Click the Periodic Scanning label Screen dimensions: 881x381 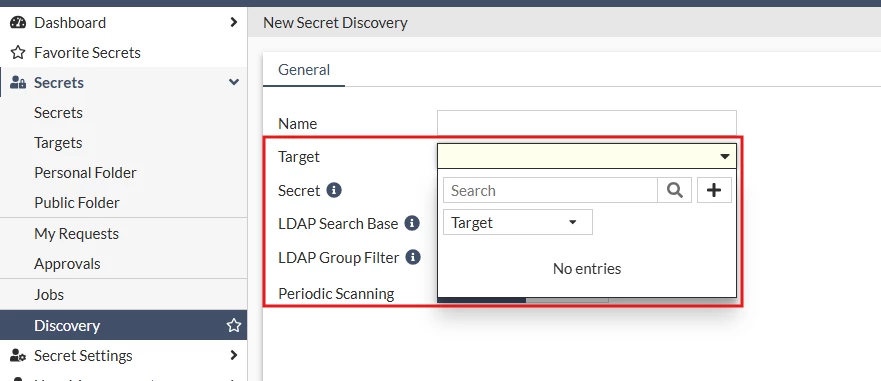coord(336,293)
